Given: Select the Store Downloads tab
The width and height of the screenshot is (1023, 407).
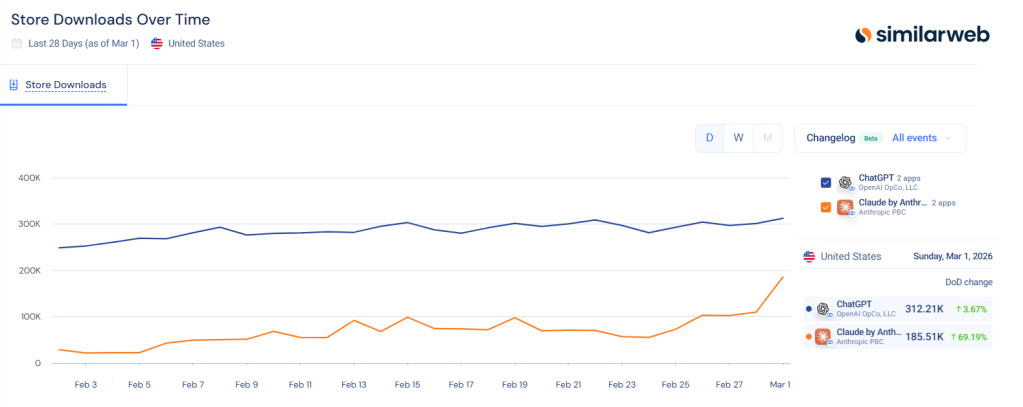Looking at the screenshot, I should pyautogui.click(x=65, y=85).
